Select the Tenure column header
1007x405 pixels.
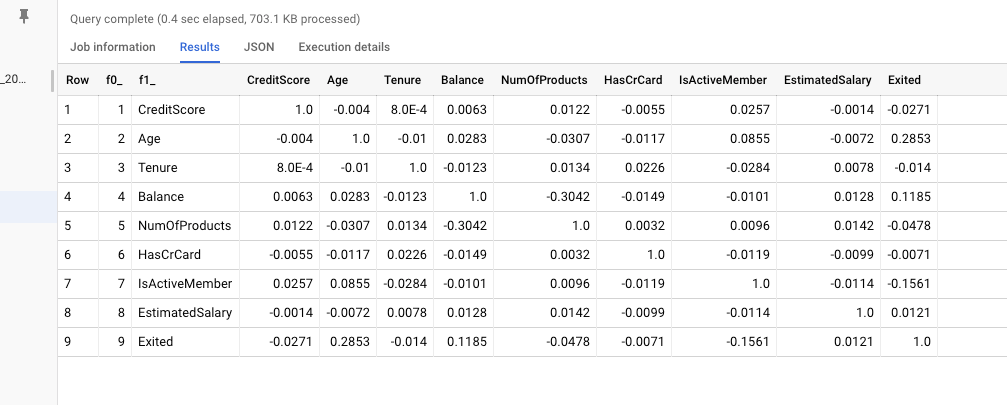coord(402,80)
